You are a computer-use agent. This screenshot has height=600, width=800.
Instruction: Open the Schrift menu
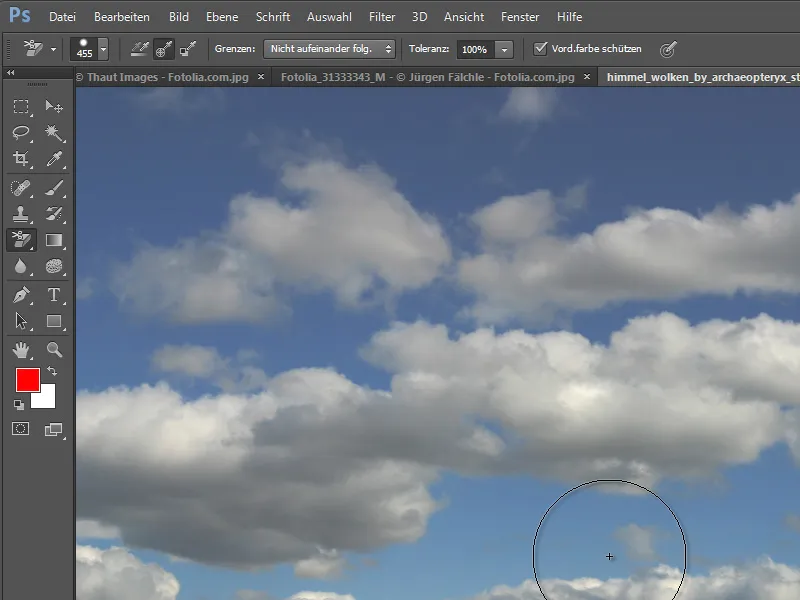click(x=273, y=17)
